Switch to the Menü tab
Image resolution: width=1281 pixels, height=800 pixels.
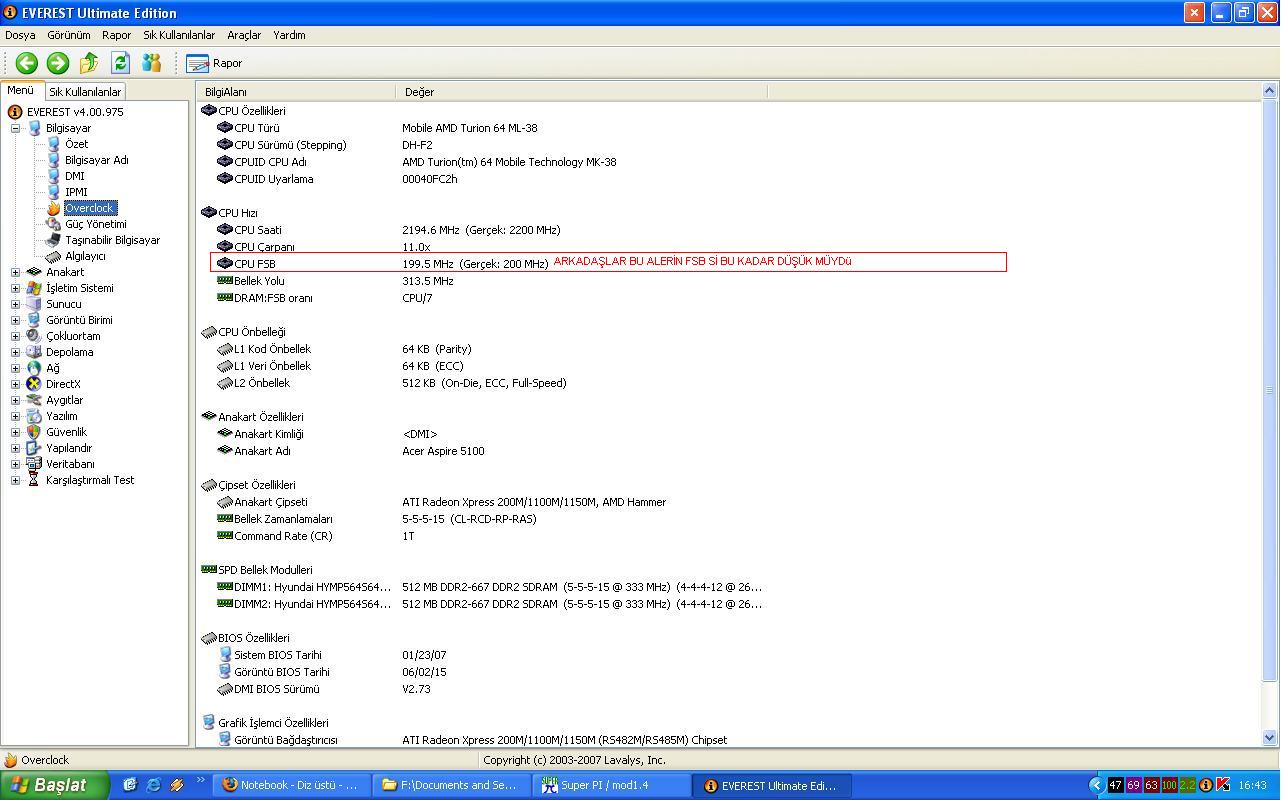21,90
